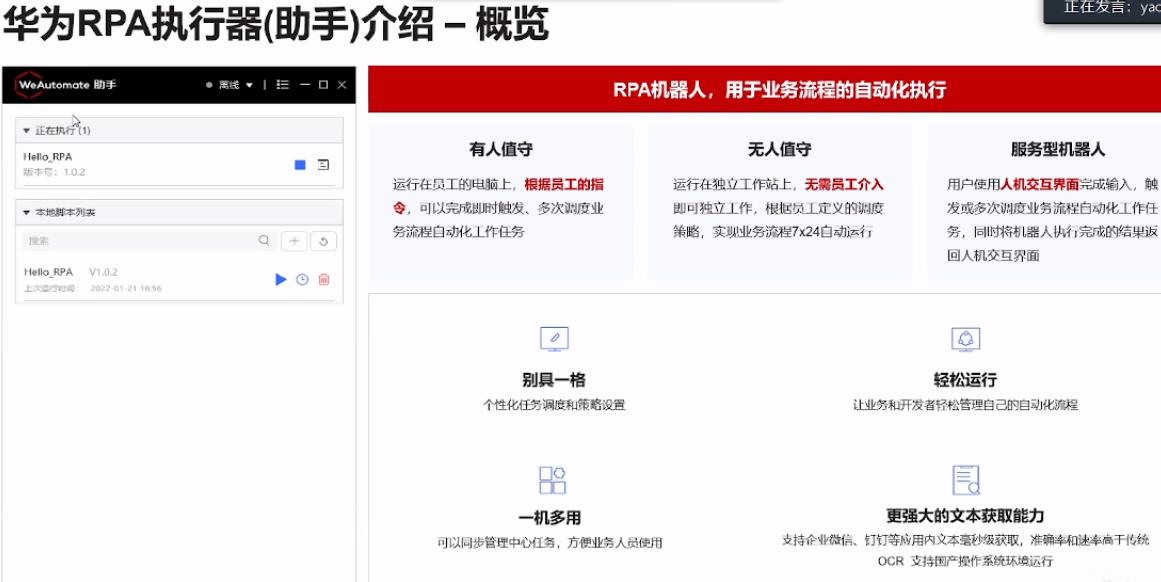Stop the running Hello_RPA script
1161x582 pixels.
pyautogui.click(x=300, y=165)
